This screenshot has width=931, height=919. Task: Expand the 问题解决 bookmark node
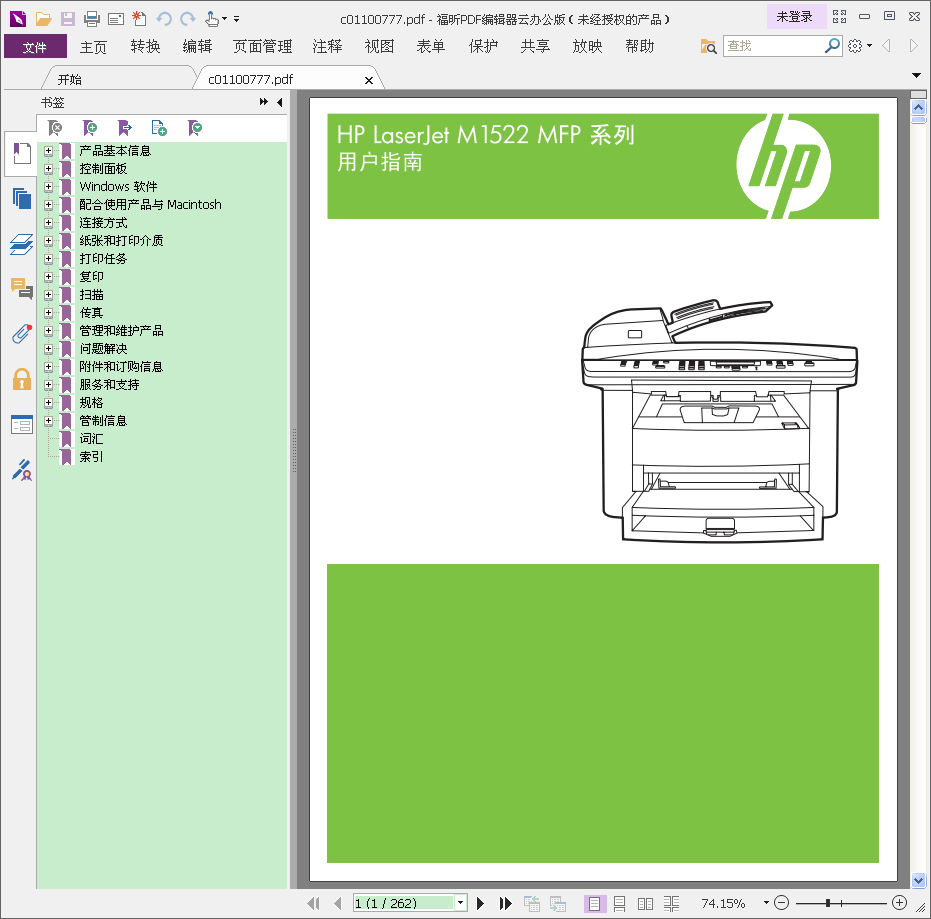49,348
